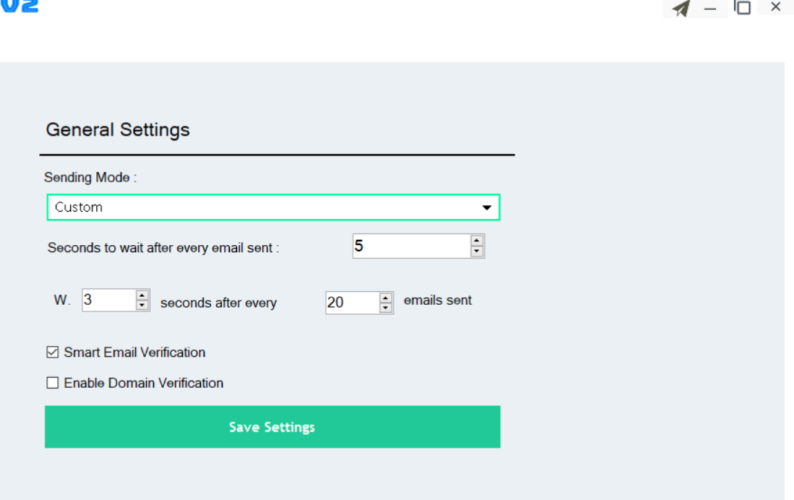This screenshot has width=794, height=500.
Task: Focus the emails count field showing 20
Action: click(x=351, y=303)
